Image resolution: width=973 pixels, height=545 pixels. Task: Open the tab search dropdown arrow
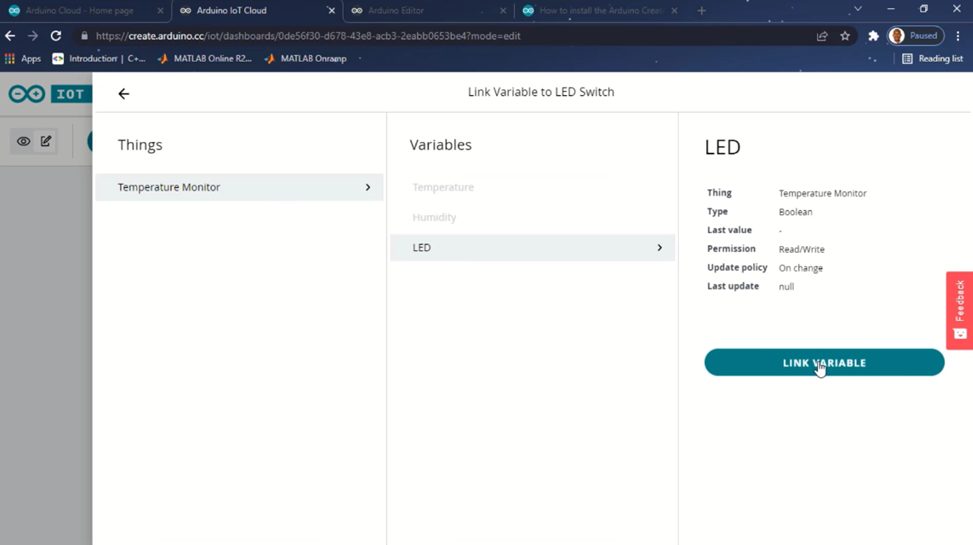857,10
